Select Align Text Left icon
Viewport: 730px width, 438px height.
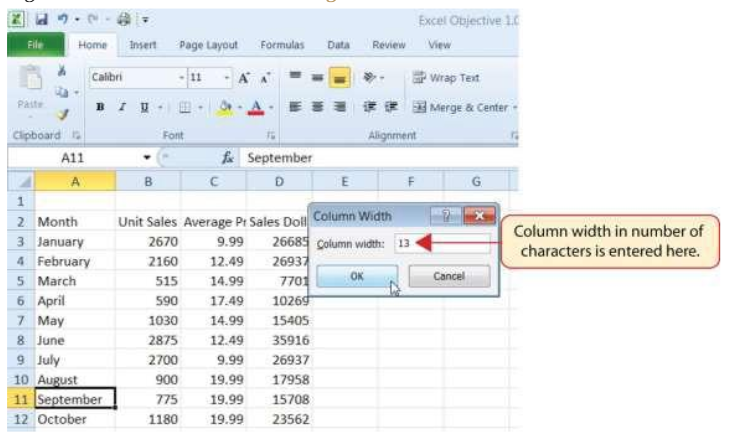295,107
